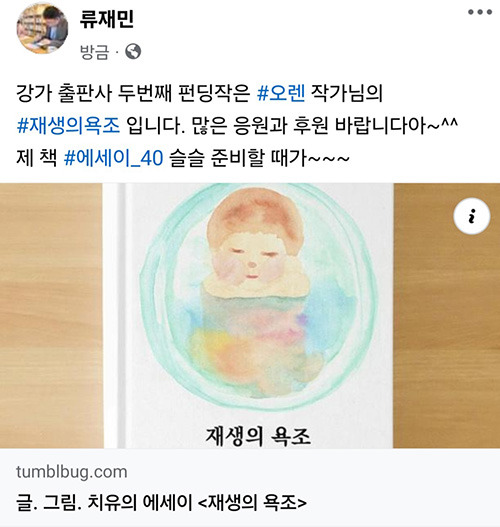The width and height of the screenshot is (500, 527).
Task: Open the three-dot post options menu
Action: point(480,12)
